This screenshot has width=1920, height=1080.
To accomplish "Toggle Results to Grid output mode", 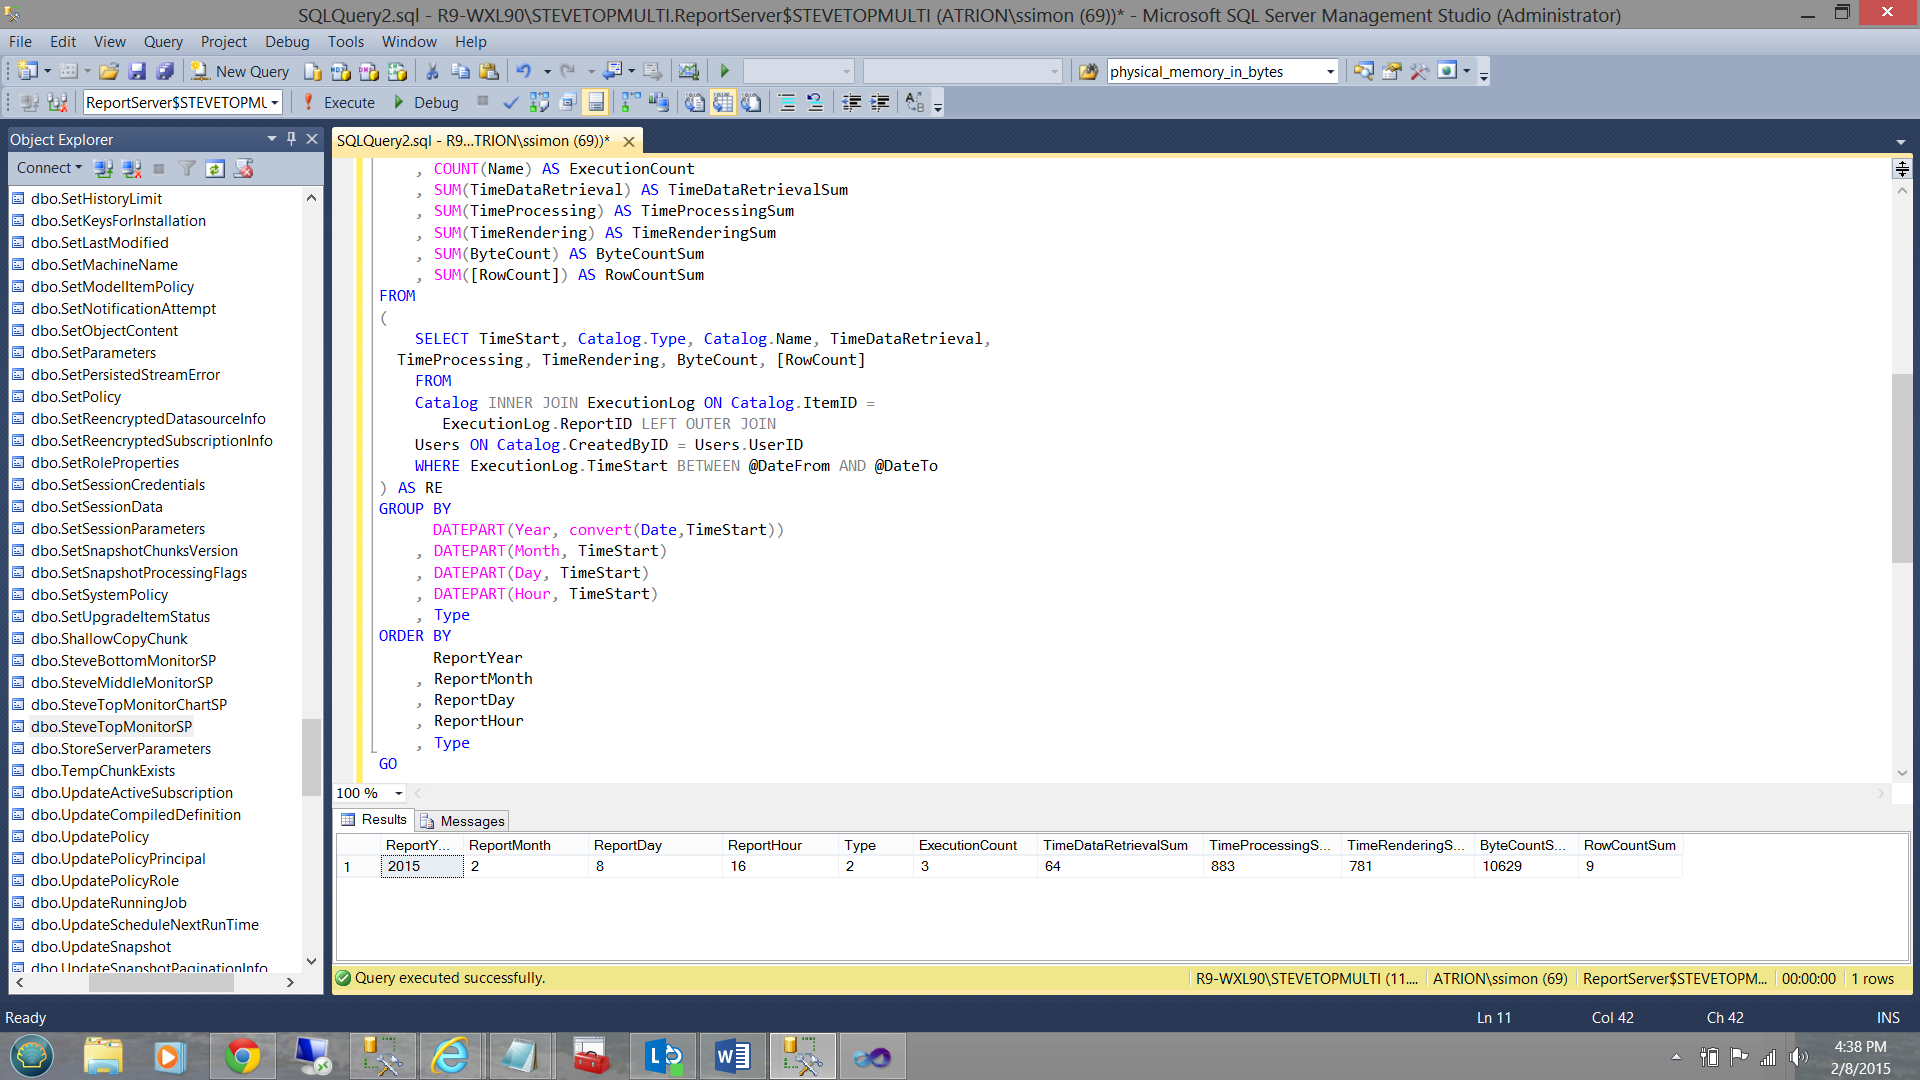I will click(x=723, y=102).
